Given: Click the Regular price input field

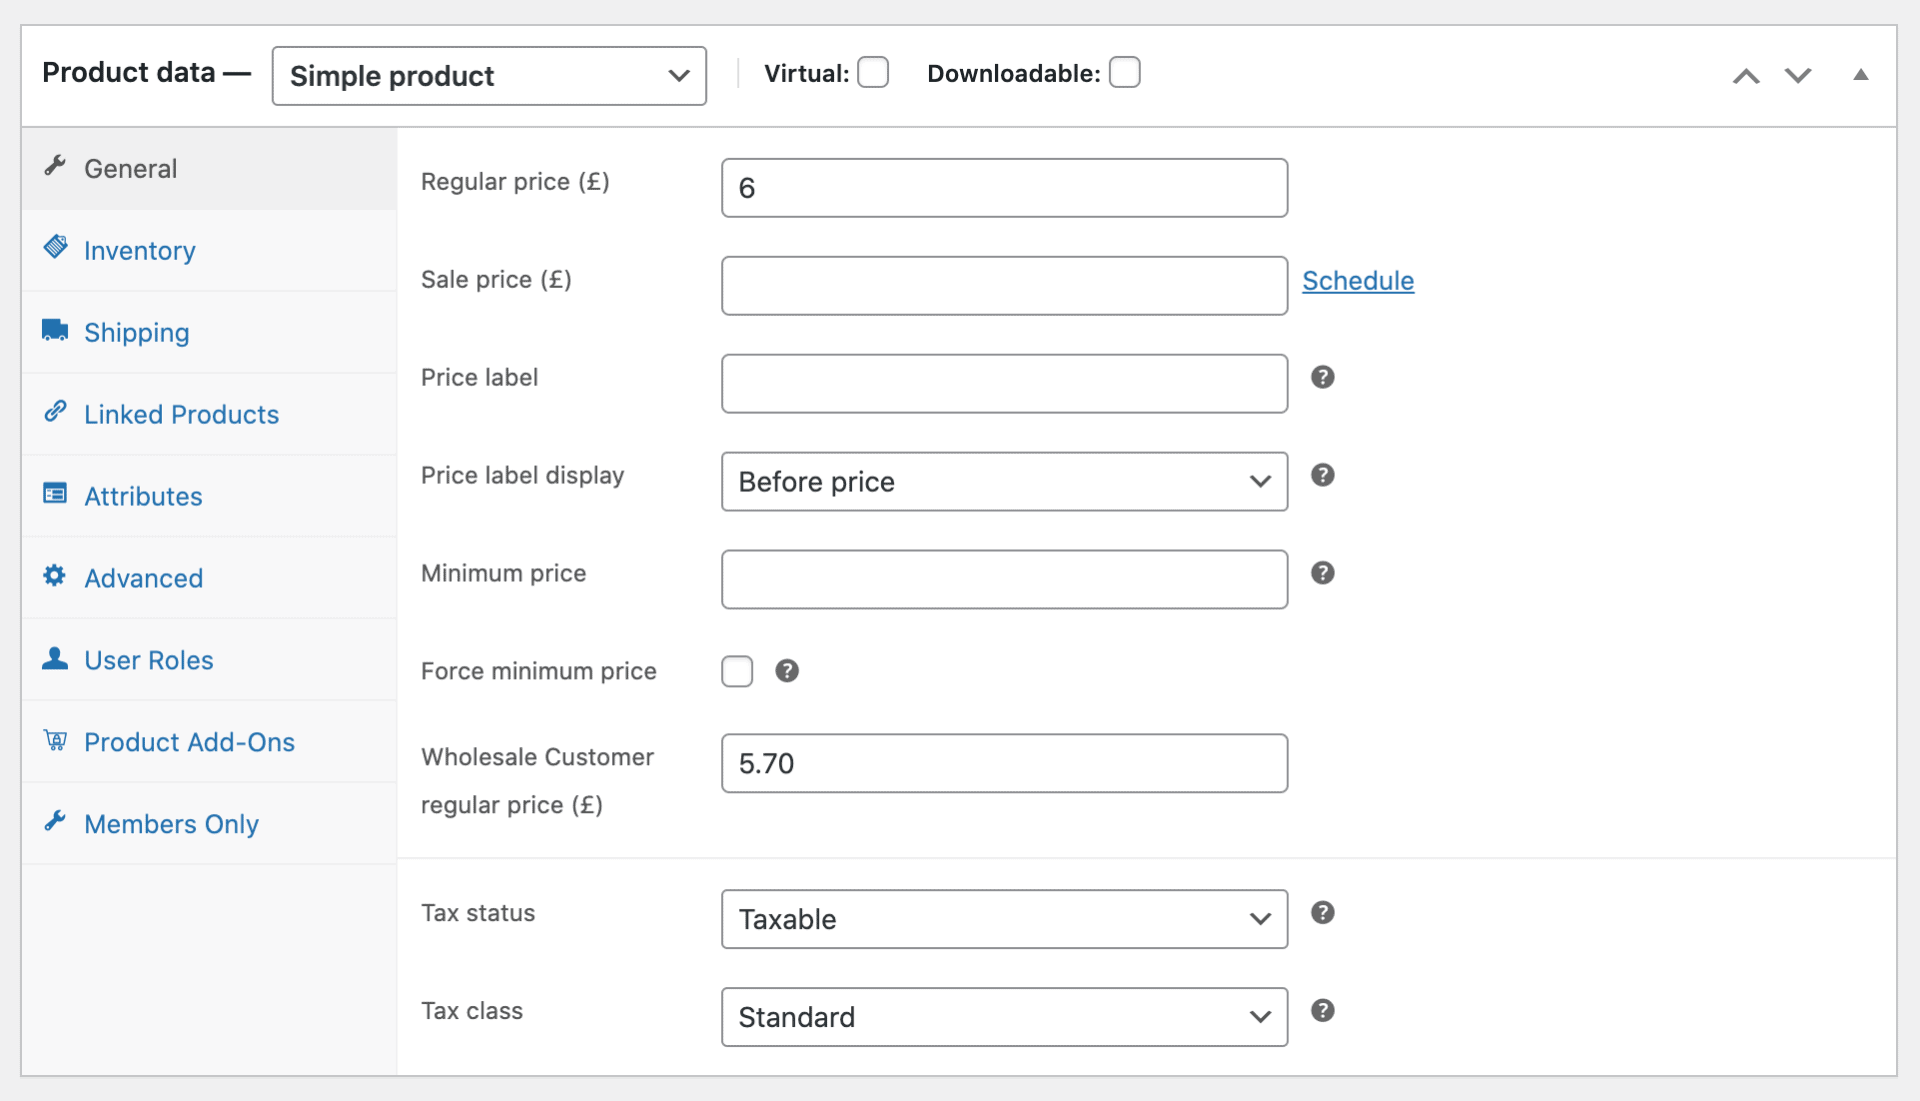Looking at the screenshot, I should 1004,188.
